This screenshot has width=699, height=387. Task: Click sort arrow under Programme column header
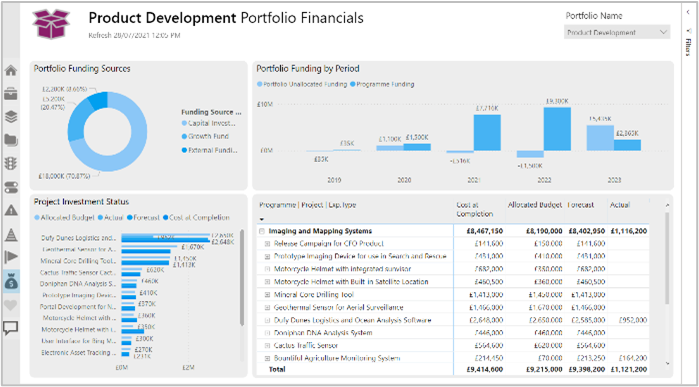(262, 219)
